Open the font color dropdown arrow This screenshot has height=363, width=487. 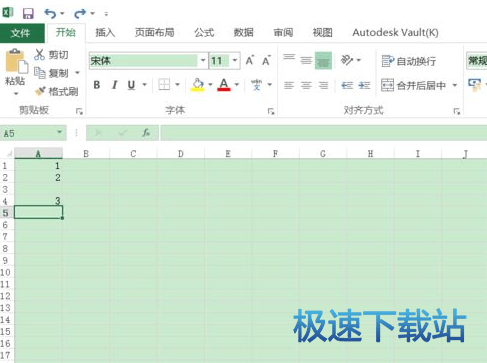tap(237, 85)
